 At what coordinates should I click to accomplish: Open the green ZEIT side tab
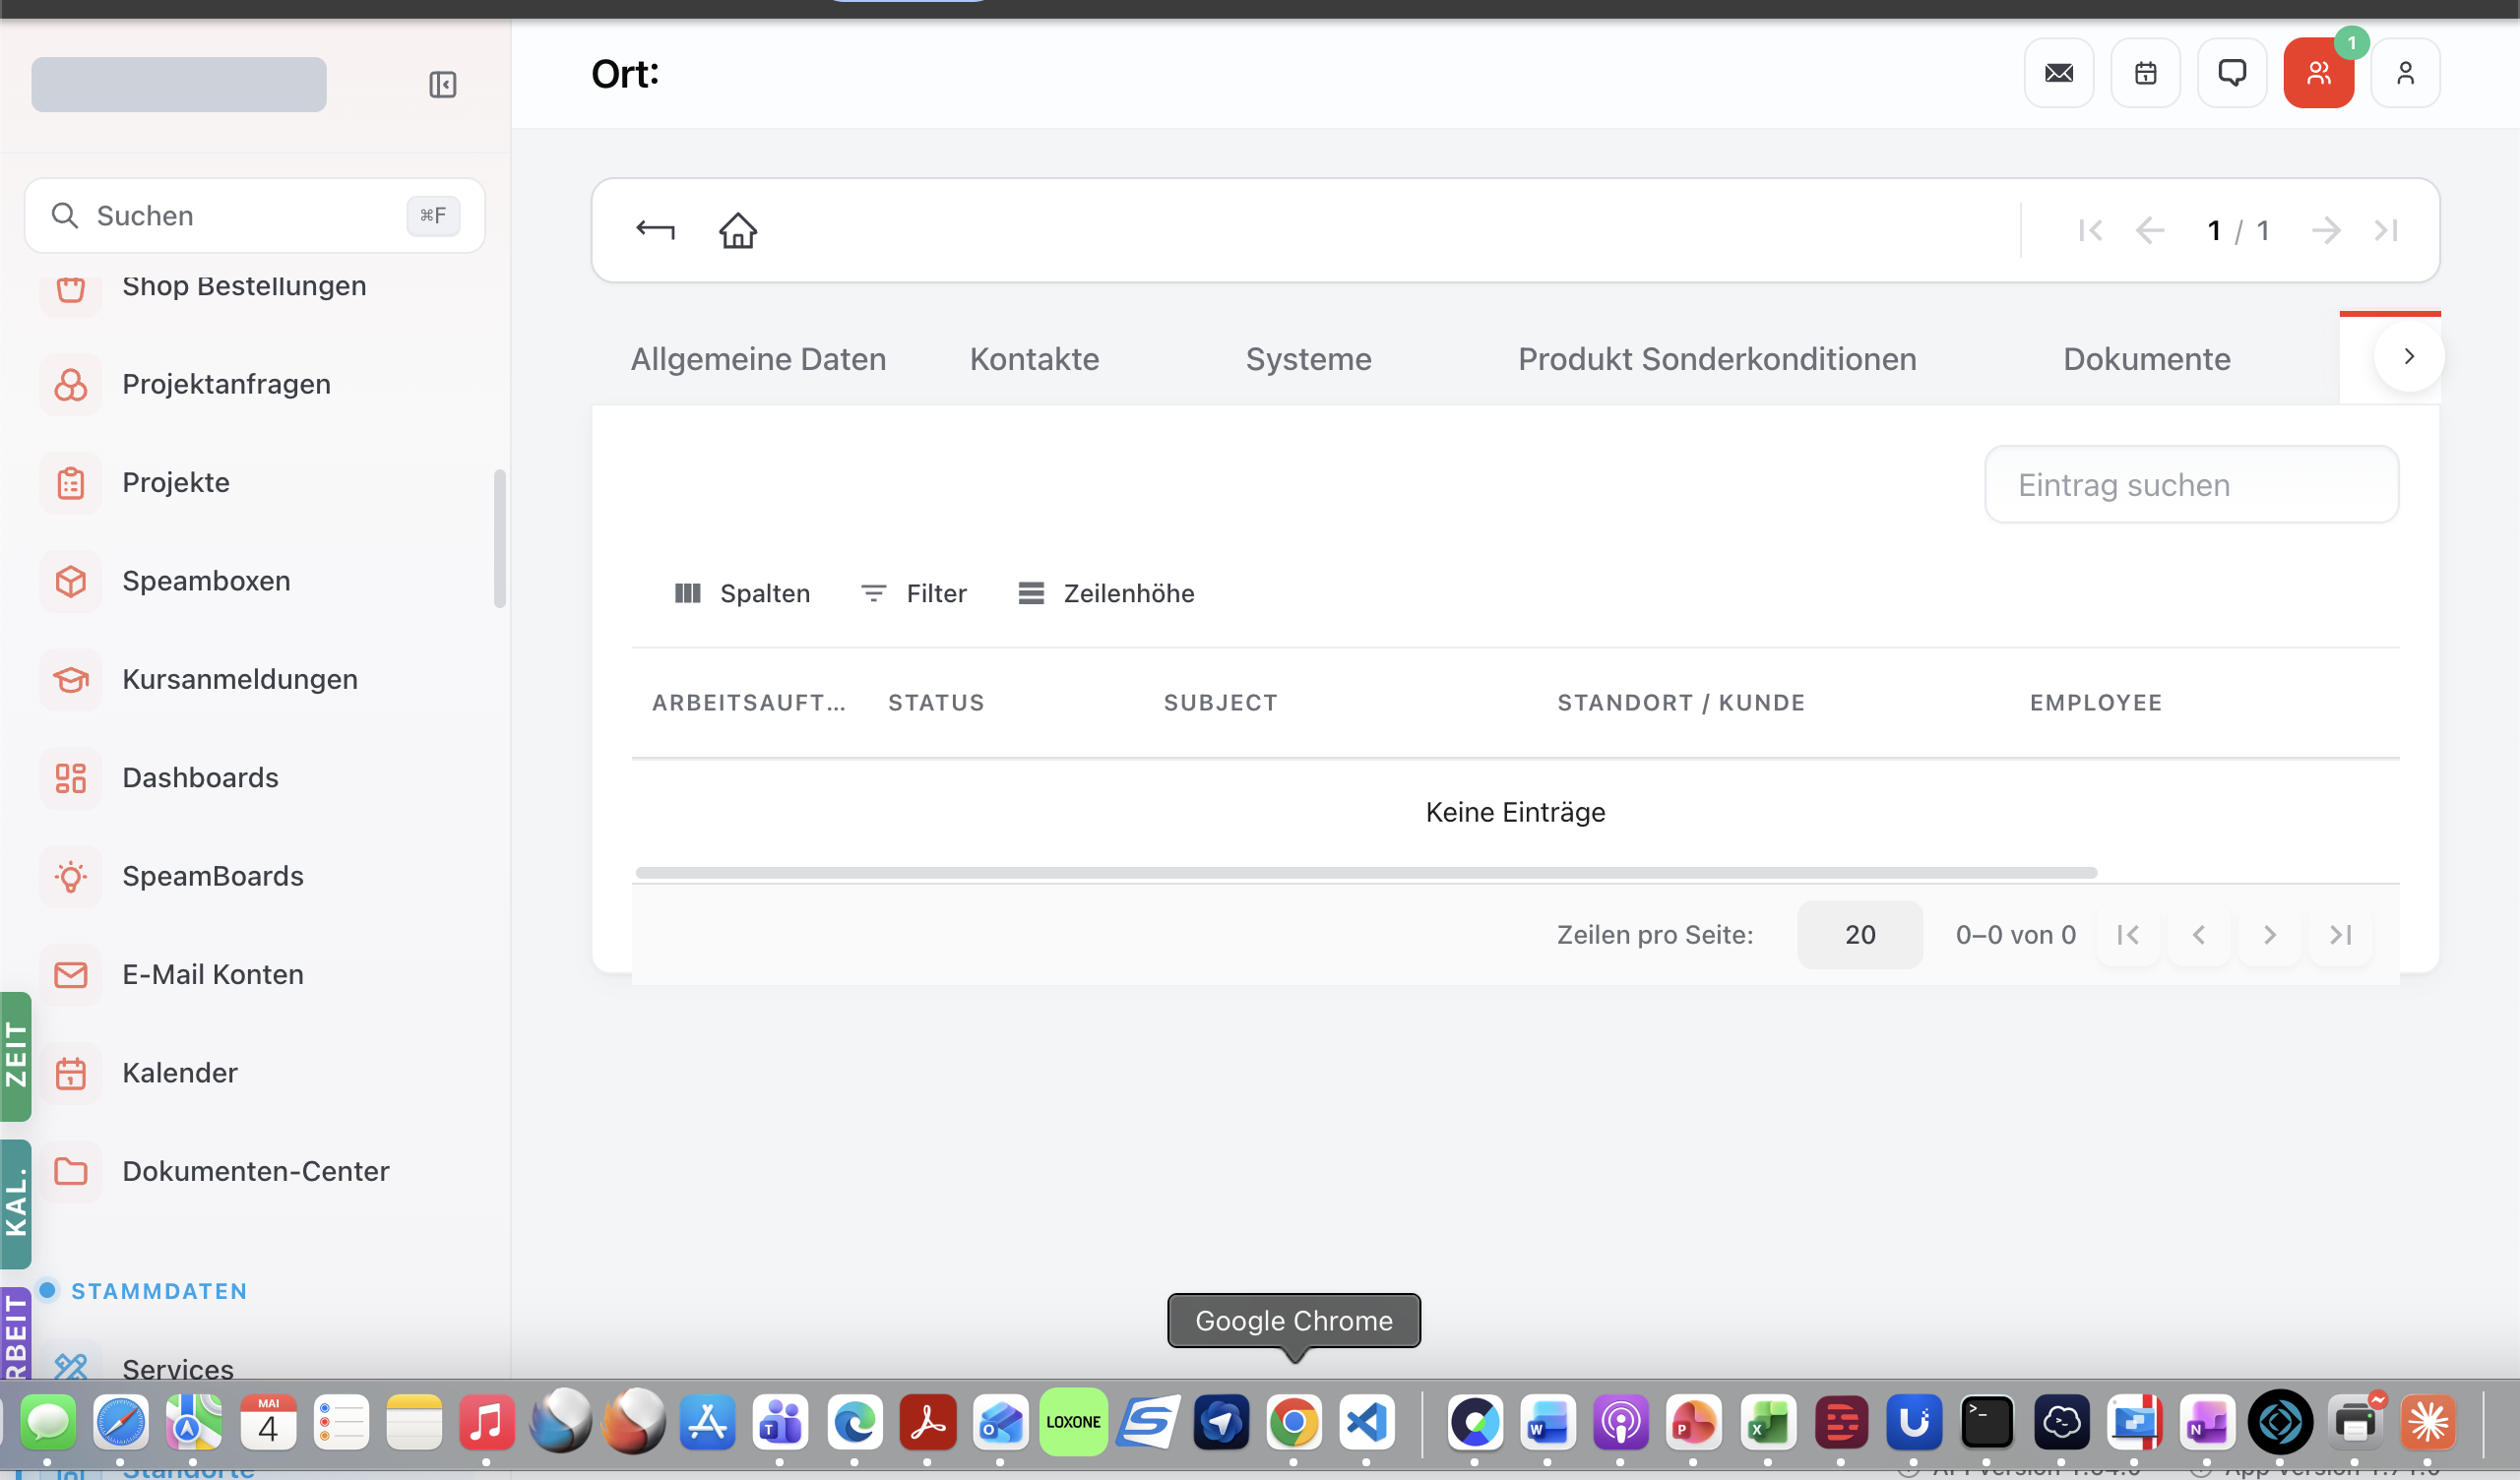pos(15,1055)
